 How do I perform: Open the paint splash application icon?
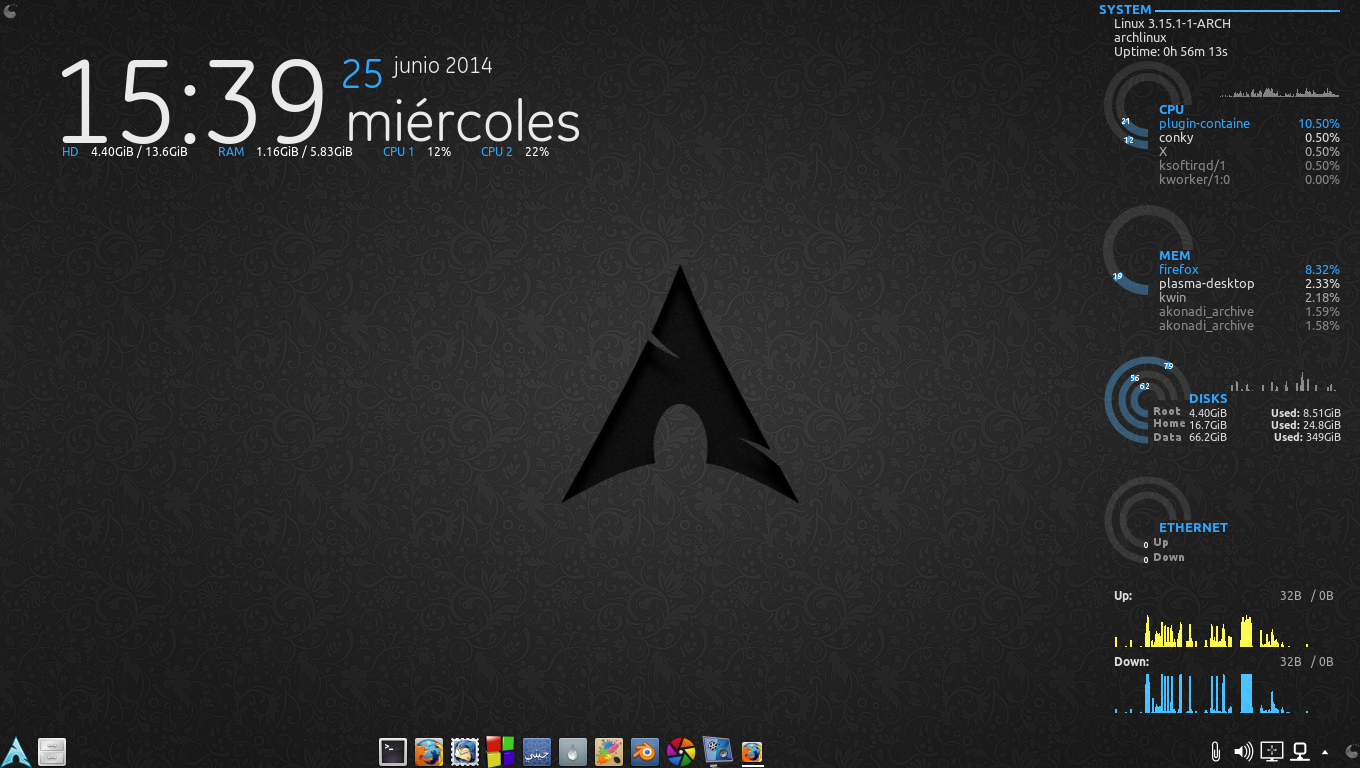coord(609,751)
